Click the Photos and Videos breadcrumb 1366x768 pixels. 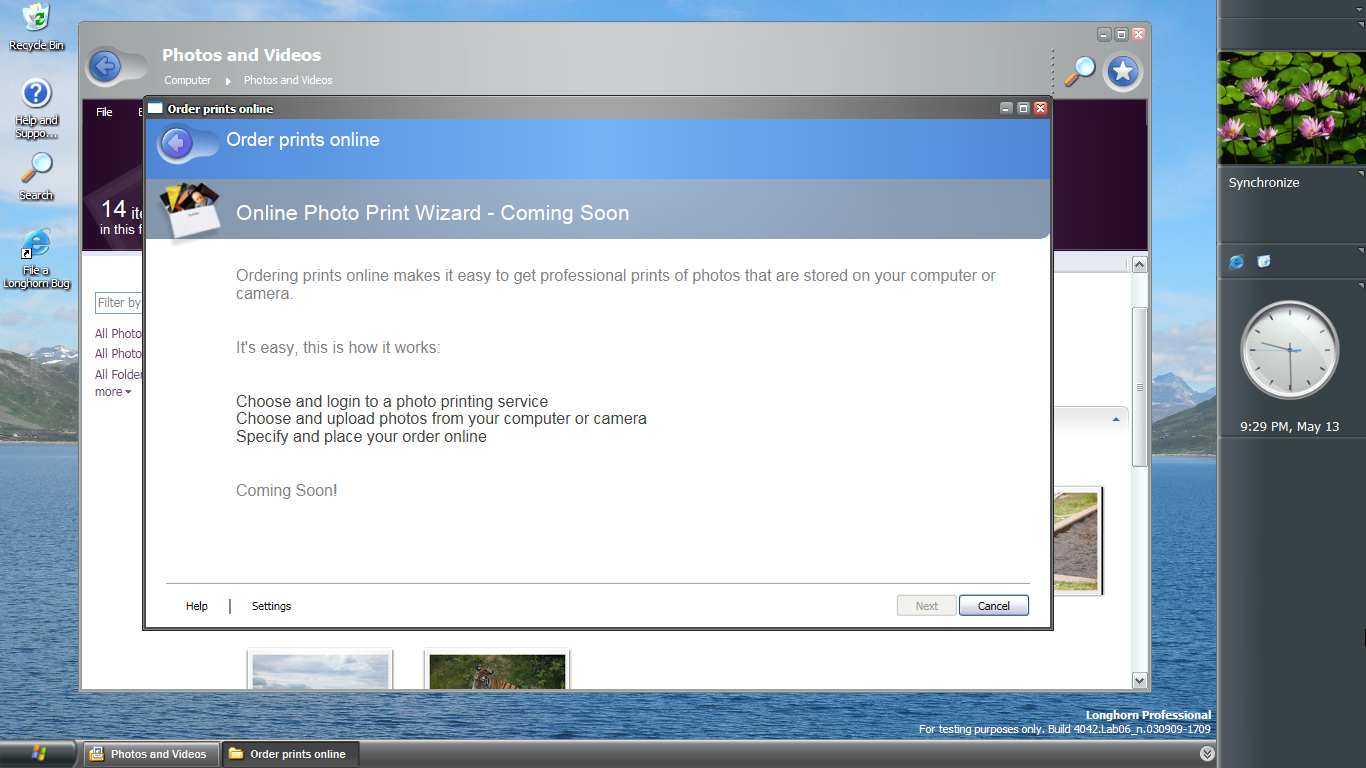[288, 80]
